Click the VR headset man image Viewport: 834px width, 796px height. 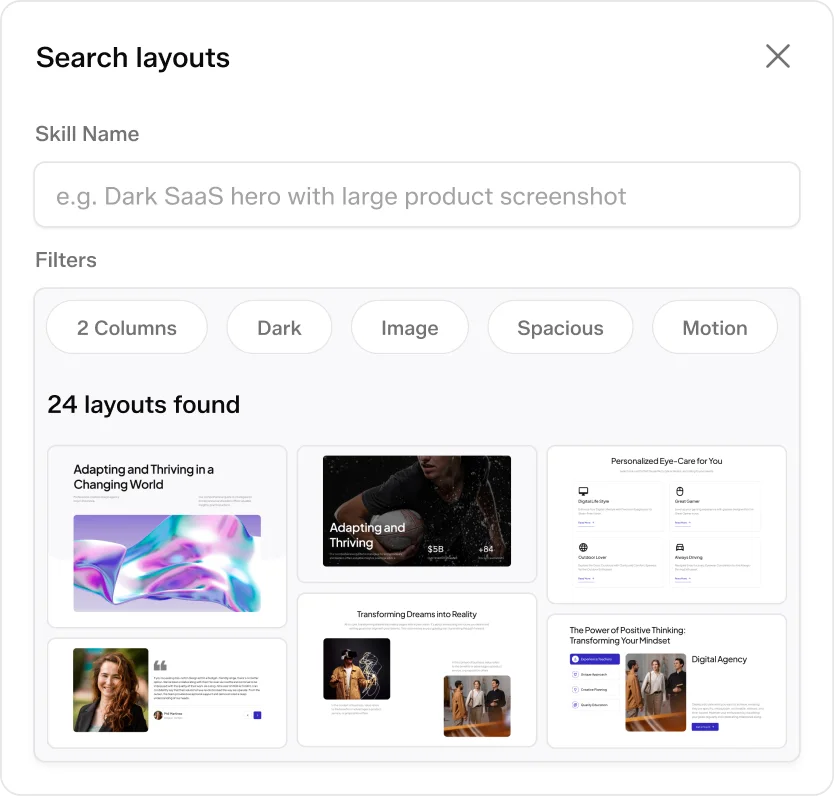tap(356, 668)
